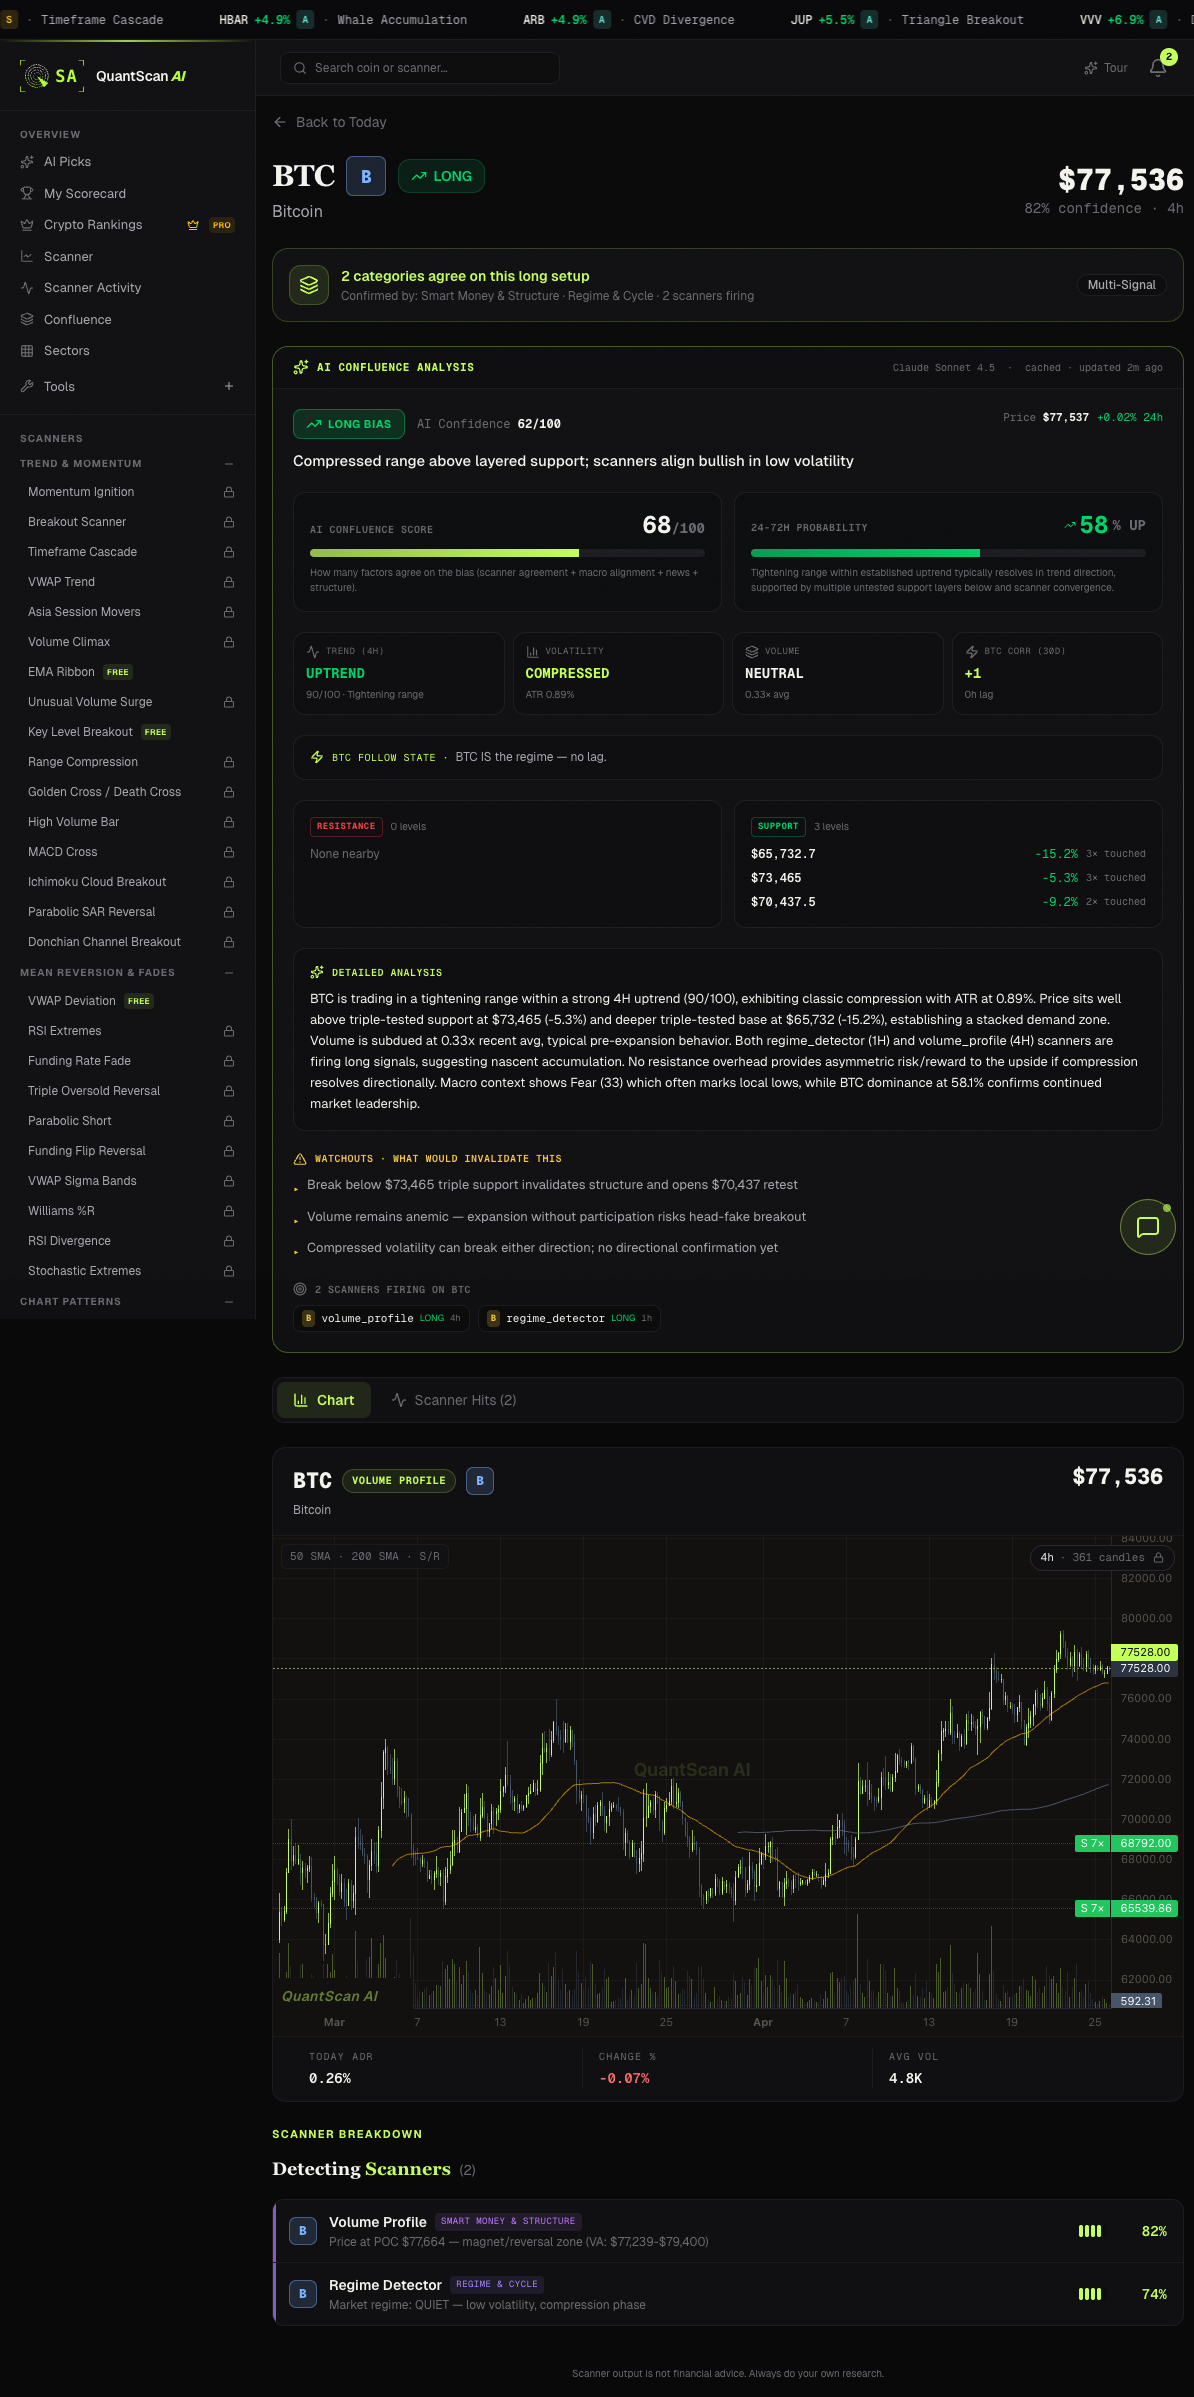Toggle the 200 SMA overlay label
This screenshot has height=2397, width=1194.
[x=375, y=1556]
